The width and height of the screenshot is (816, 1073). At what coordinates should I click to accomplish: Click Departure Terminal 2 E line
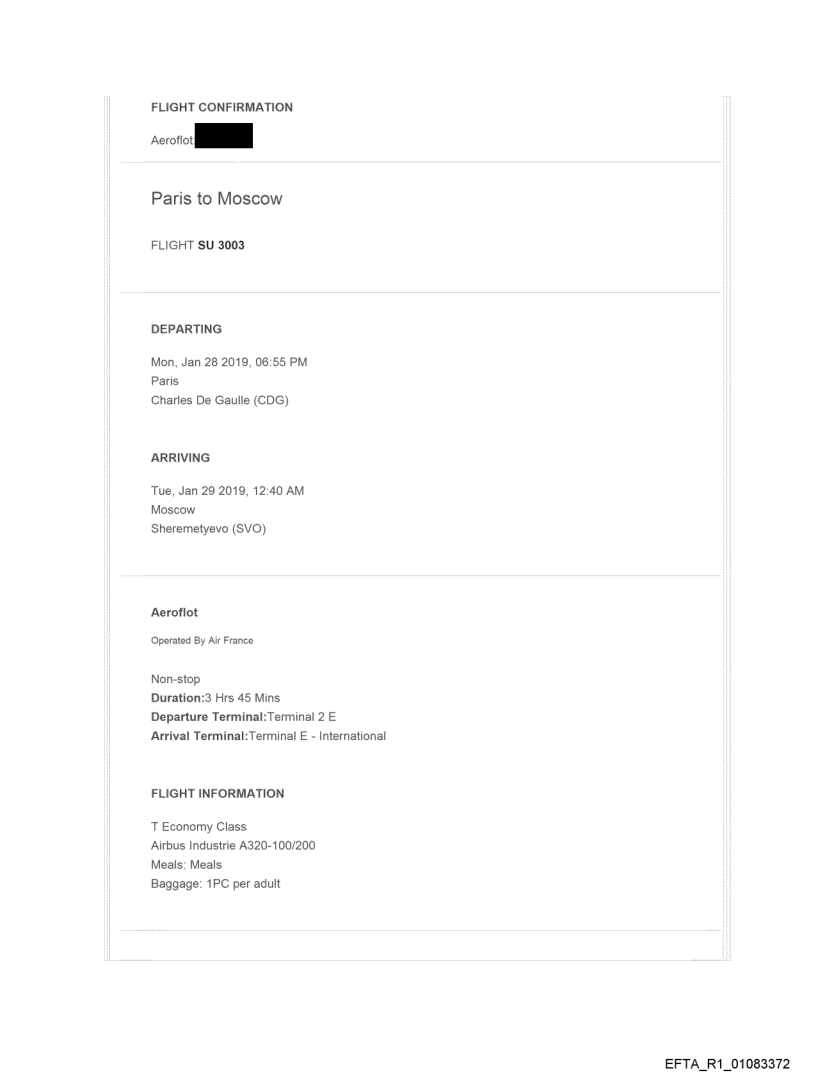(243, 717)
